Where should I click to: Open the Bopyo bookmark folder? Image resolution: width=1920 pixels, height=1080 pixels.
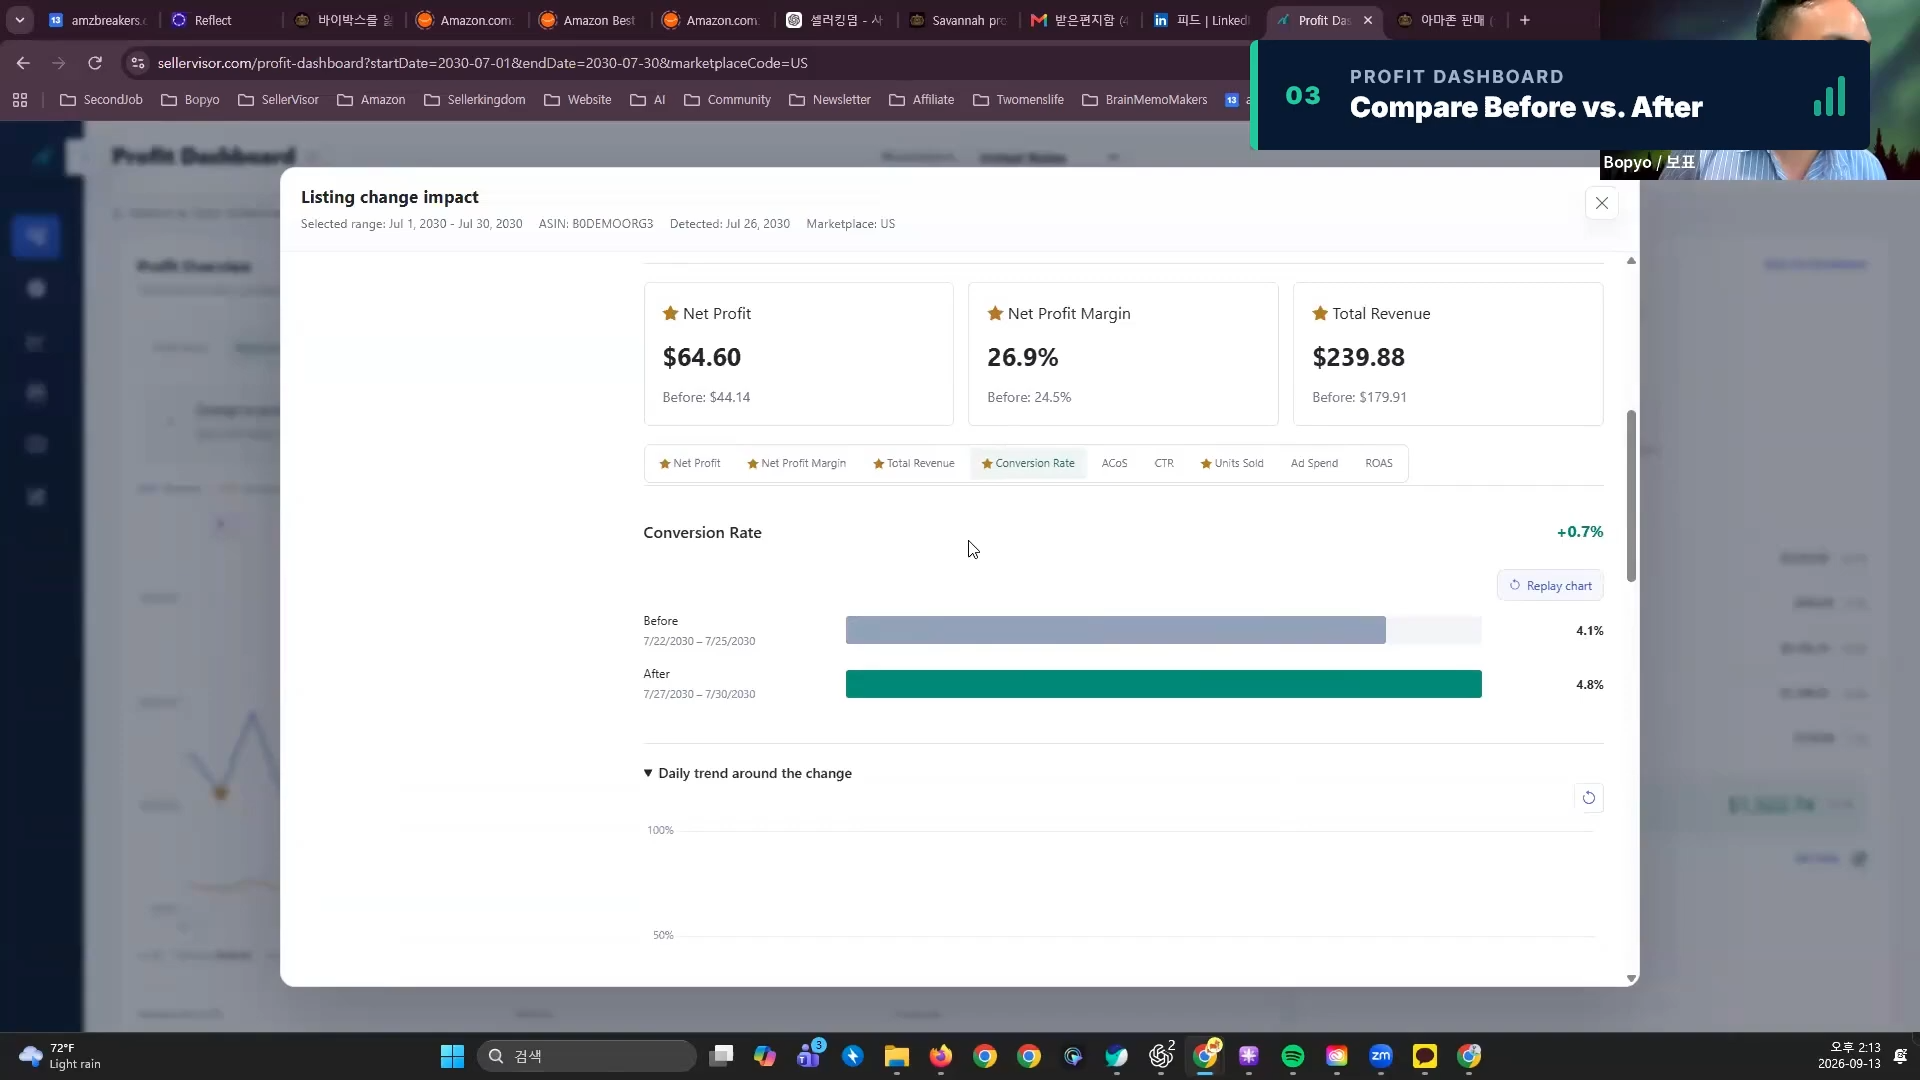(x=190, y=100)
